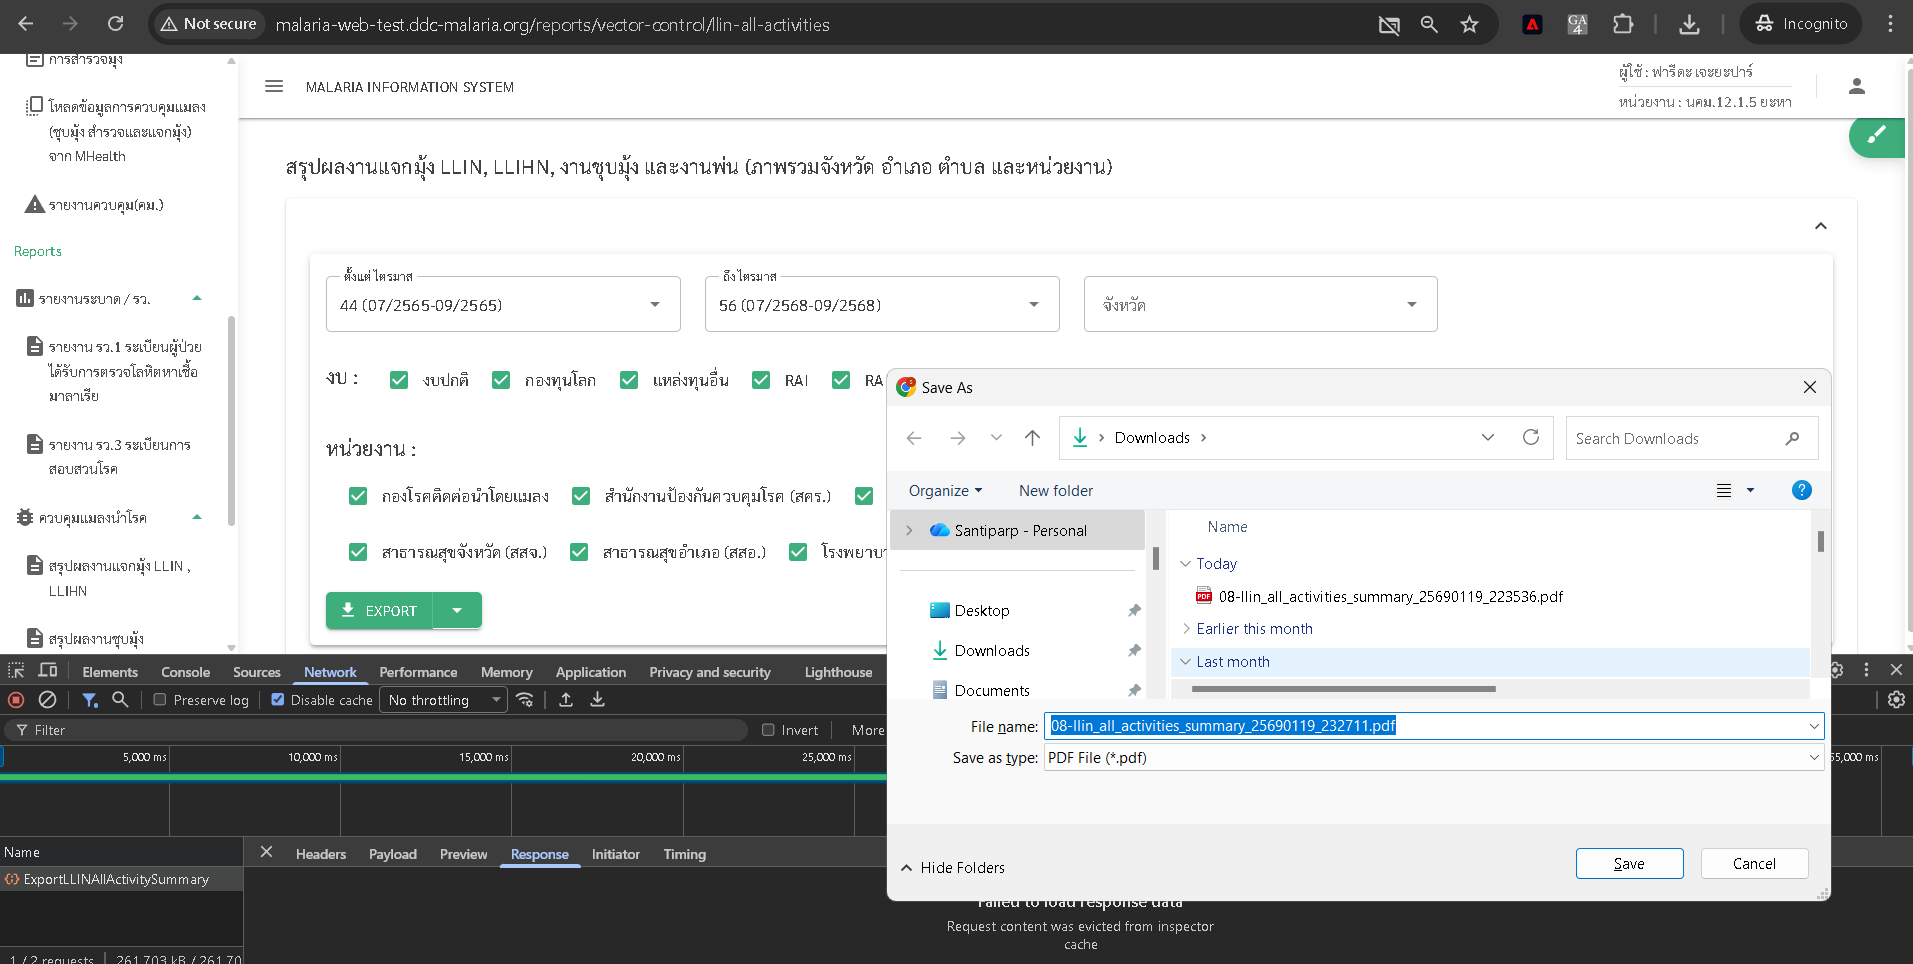Open the No throttling dropdown
Image resolution: width=1913 pixels, height=964 pixels.
tap(444, 700)
